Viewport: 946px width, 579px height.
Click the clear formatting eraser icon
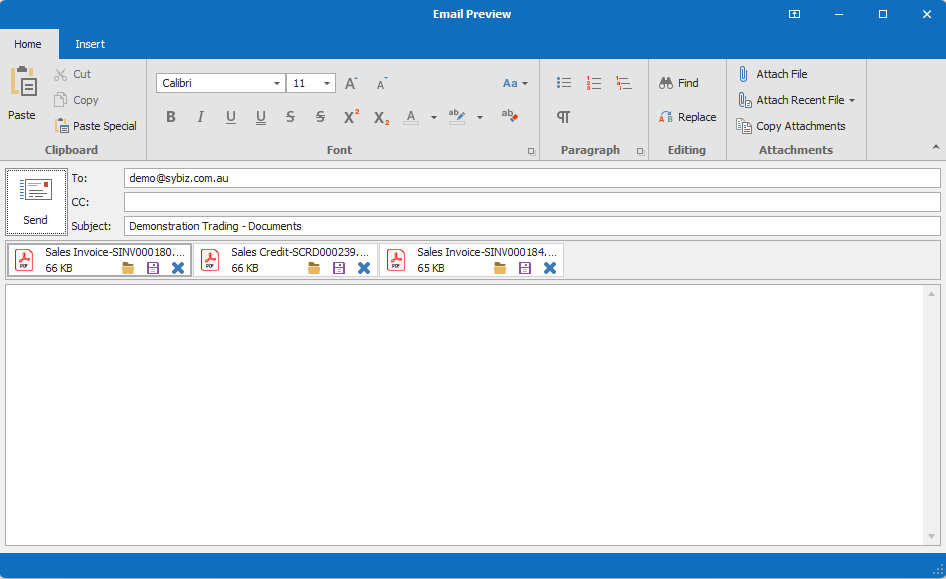click(510, 116)
